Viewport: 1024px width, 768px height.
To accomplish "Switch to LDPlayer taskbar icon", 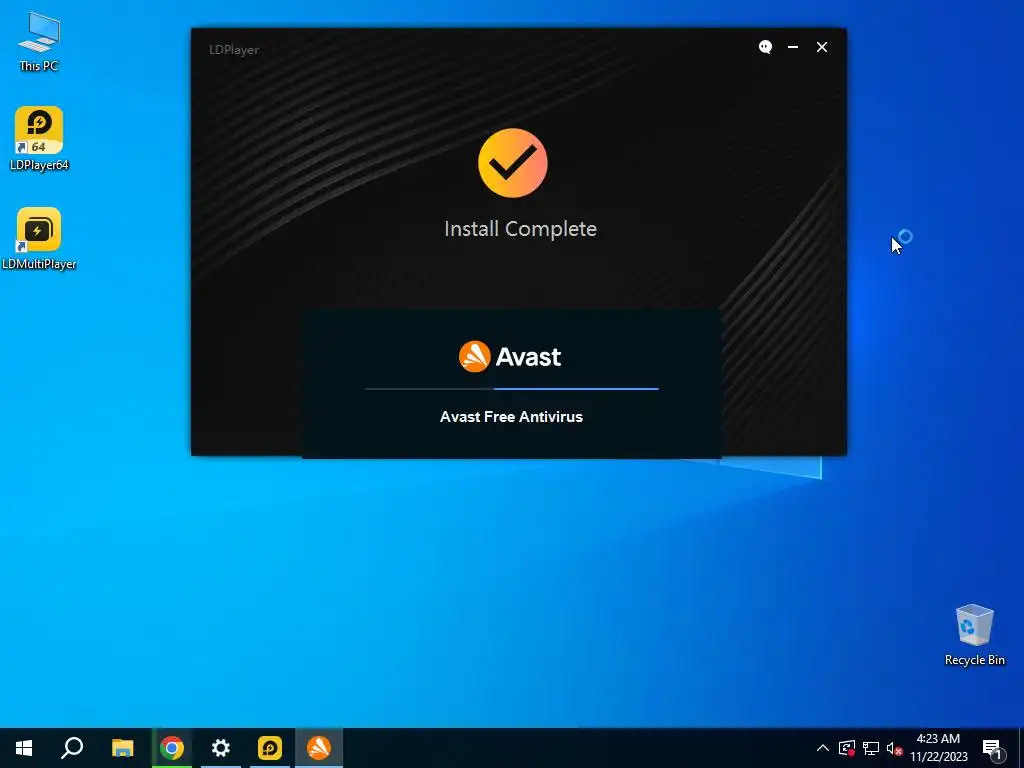I will [x=270, y=748].
